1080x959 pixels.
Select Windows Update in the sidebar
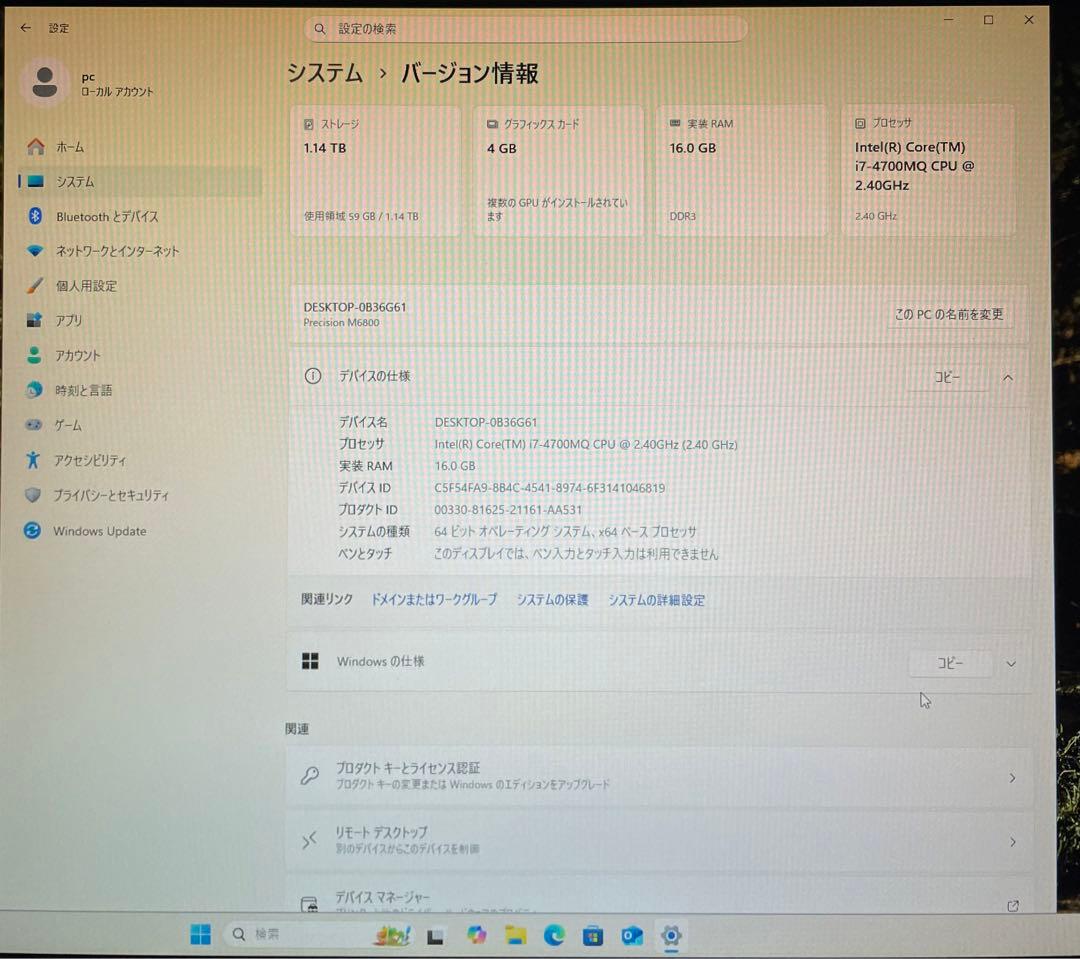coord(99,531)
